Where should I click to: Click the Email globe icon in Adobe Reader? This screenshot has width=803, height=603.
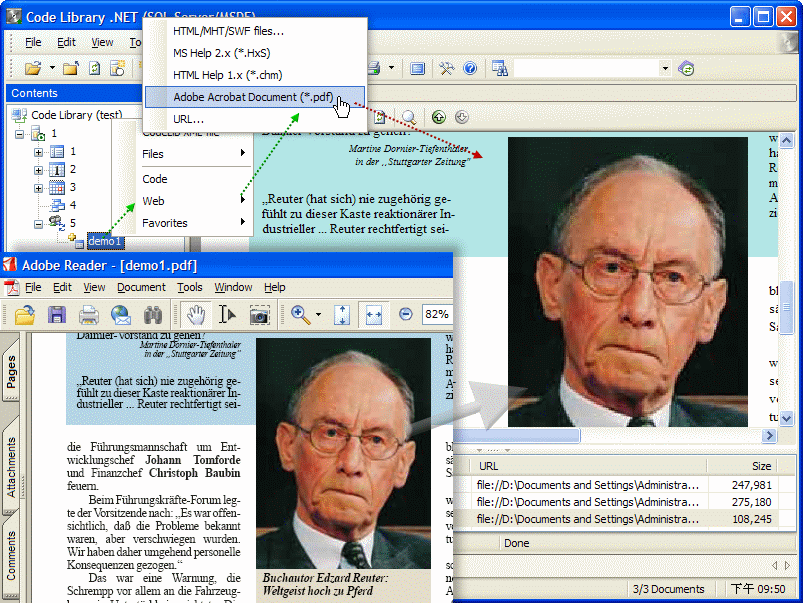pyautogui.click(x=121, y=315)
